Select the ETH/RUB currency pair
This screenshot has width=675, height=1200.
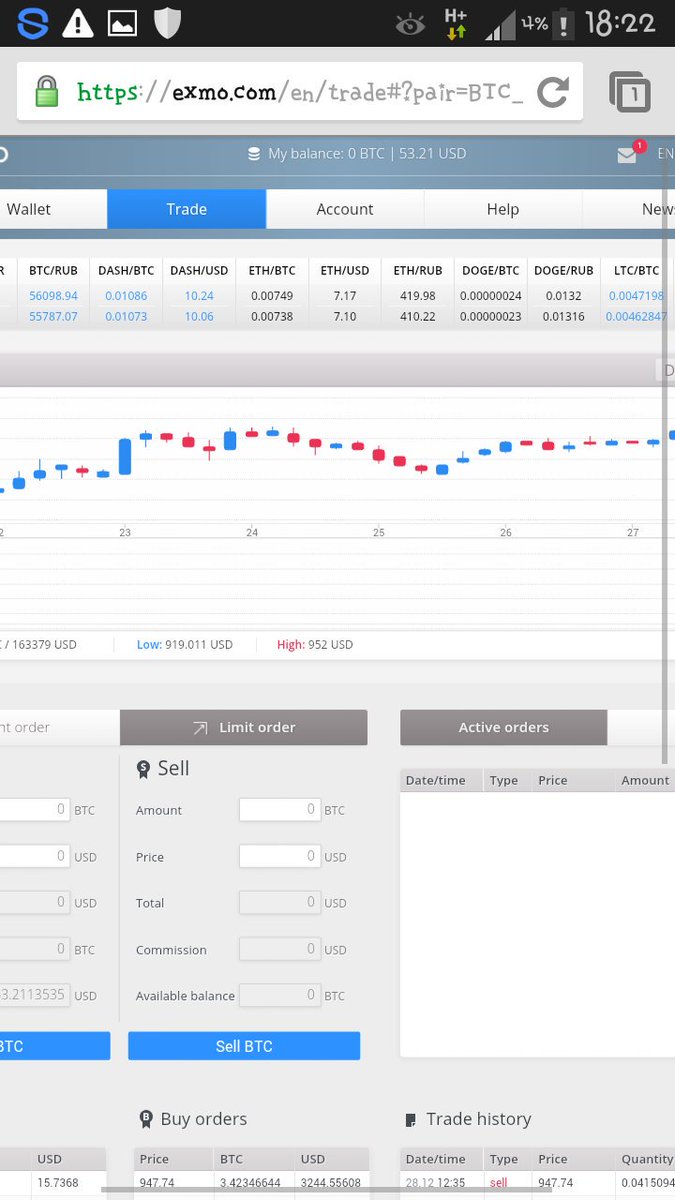click(418, 270)
